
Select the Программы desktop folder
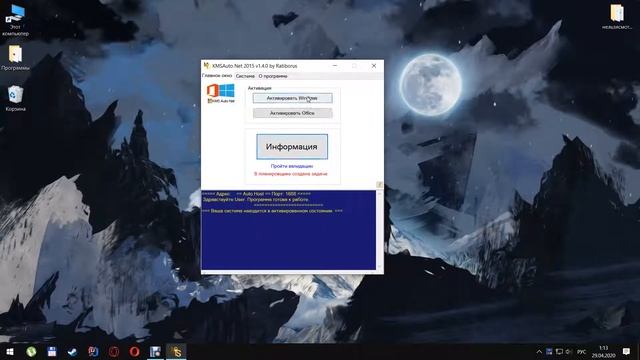15,58
